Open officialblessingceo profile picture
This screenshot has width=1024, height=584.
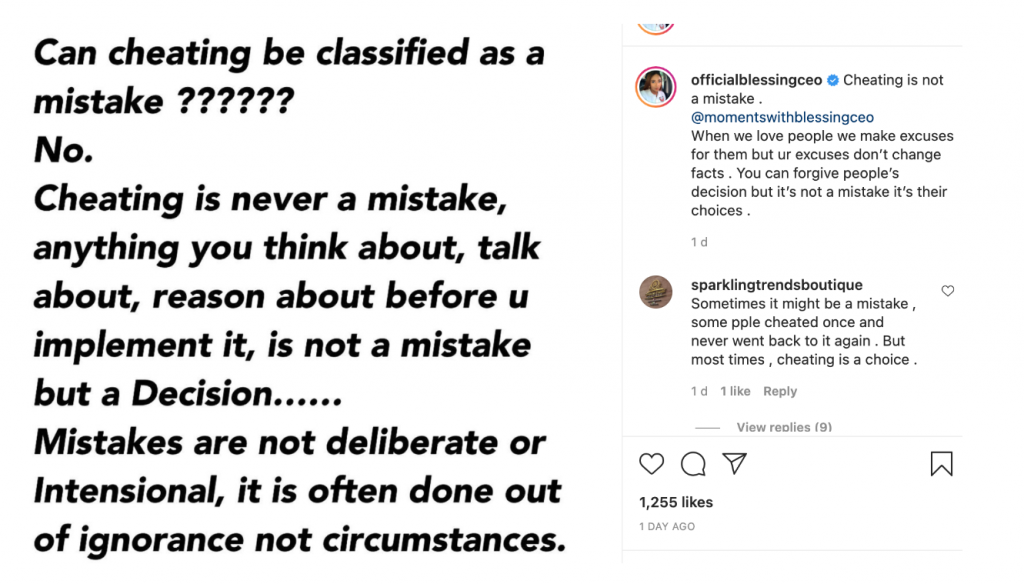click(x=656, y=88)
